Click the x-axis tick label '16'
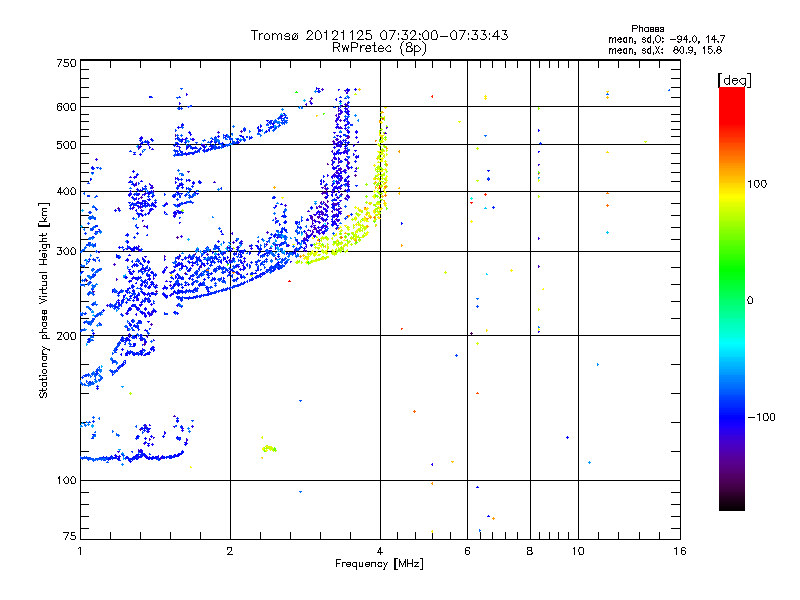 pos(680,551)
